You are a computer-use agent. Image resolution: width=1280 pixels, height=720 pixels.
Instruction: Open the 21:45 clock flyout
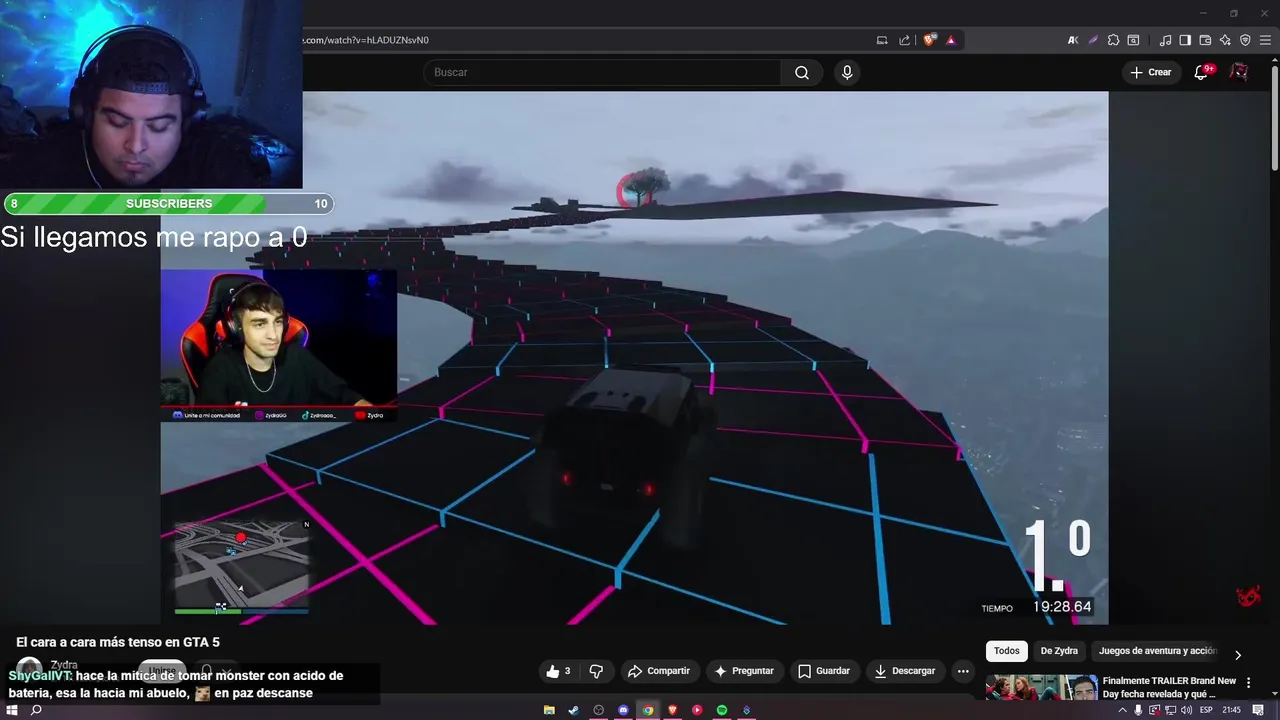click(x=1231, y=710)
